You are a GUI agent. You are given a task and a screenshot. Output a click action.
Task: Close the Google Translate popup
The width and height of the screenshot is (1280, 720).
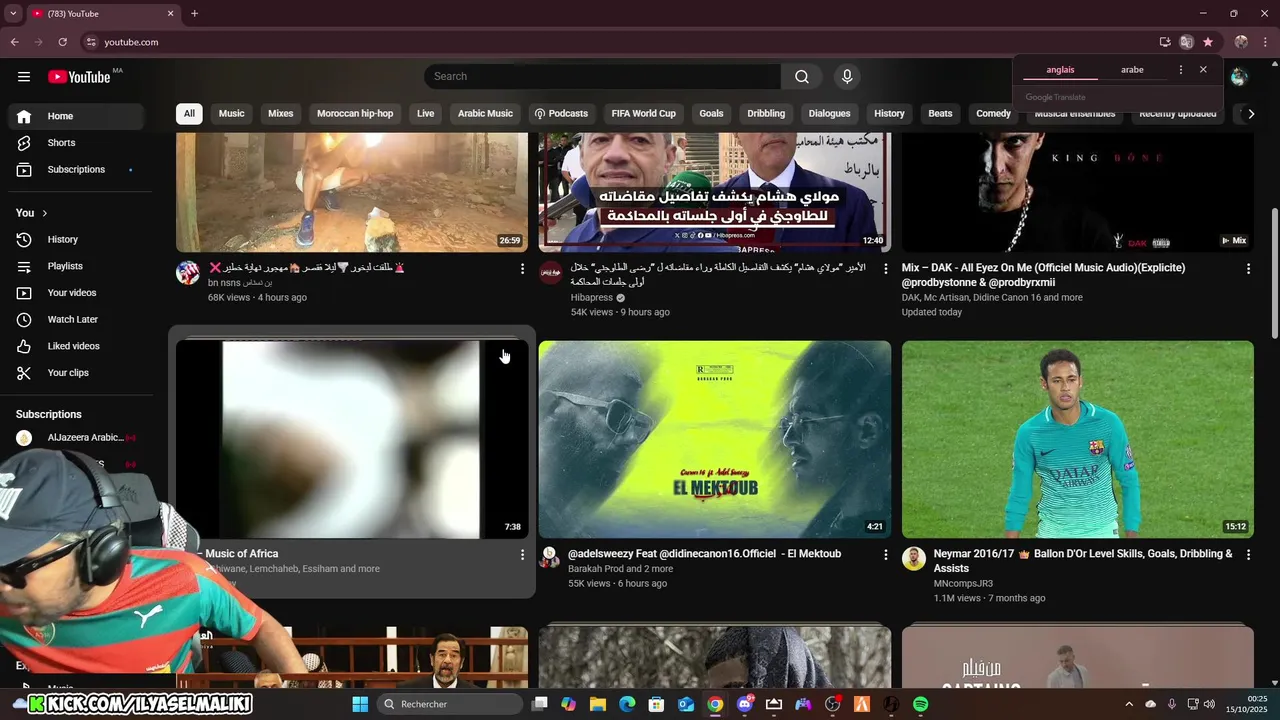(1203, 70)
